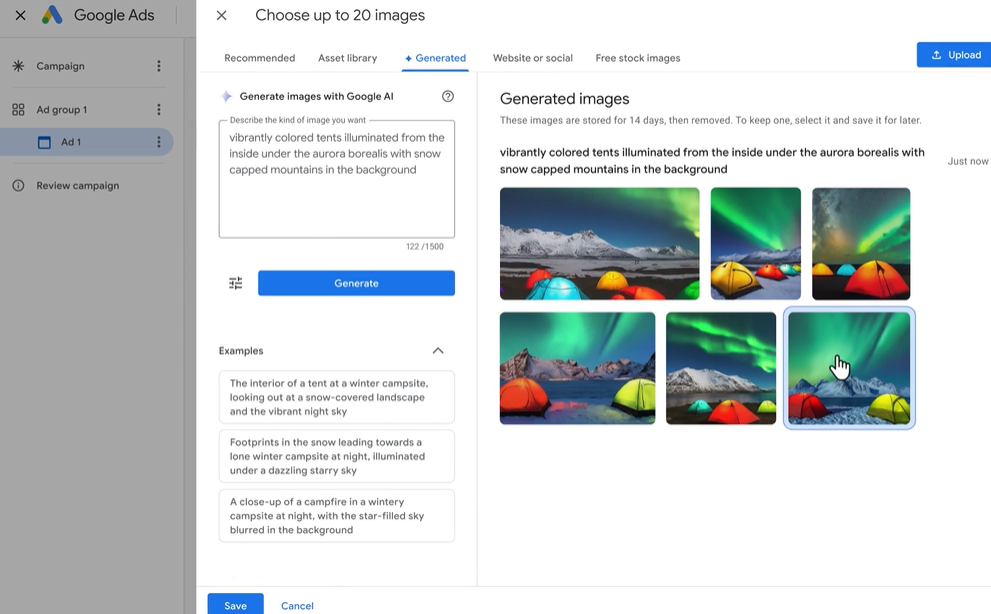Image resolution: width=991 pixels, height=614 pixels.
Task: Switch to the Asset library tab
Action: pos(347,58)
